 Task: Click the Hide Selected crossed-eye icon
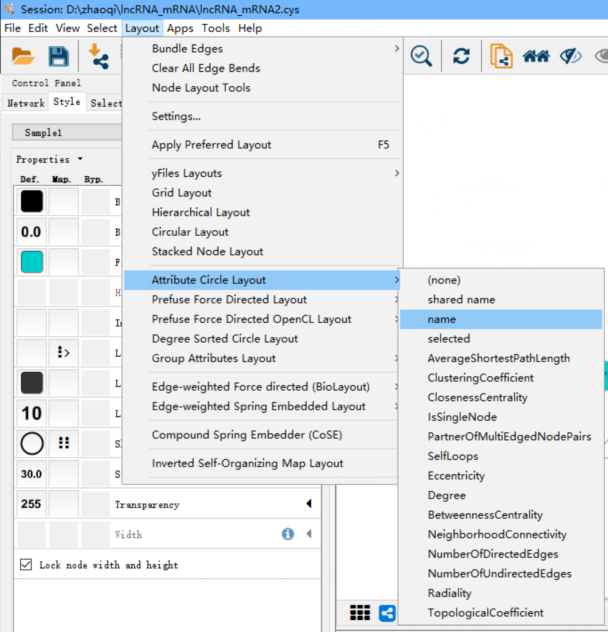pyautogui.click(x=571, y=57)
